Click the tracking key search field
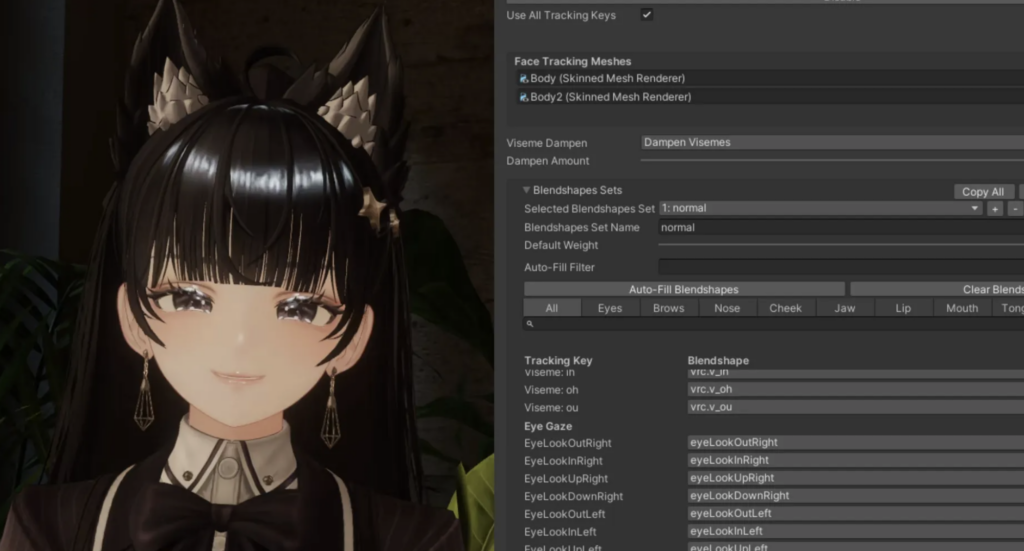The height and width of the screenshot is (551, 1024). coord(773,324)
